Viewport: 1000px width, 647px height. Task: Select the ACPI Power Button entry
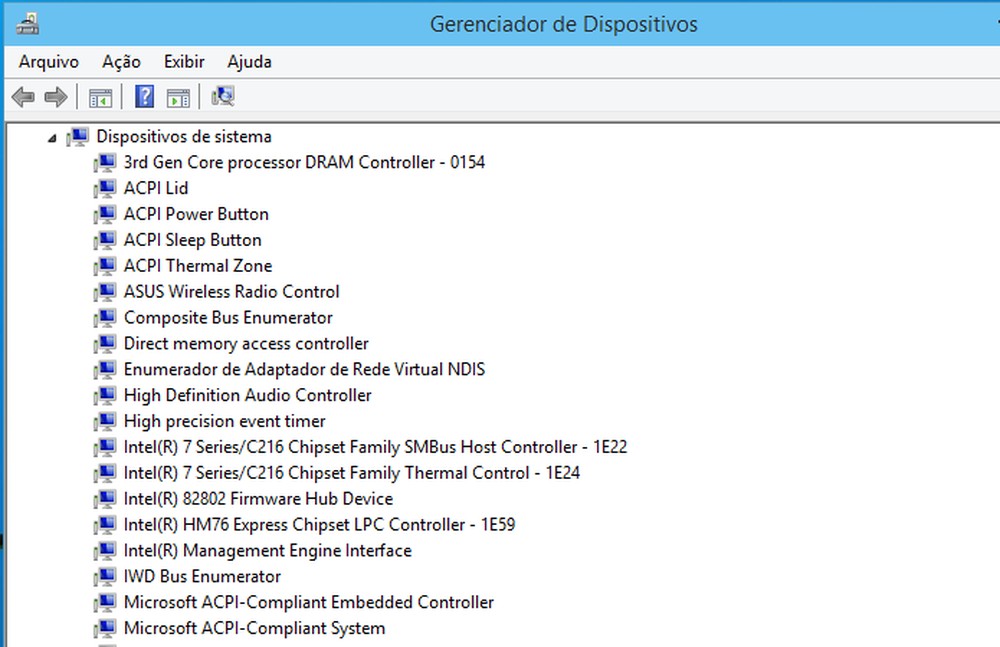click(x=196, y=214)
